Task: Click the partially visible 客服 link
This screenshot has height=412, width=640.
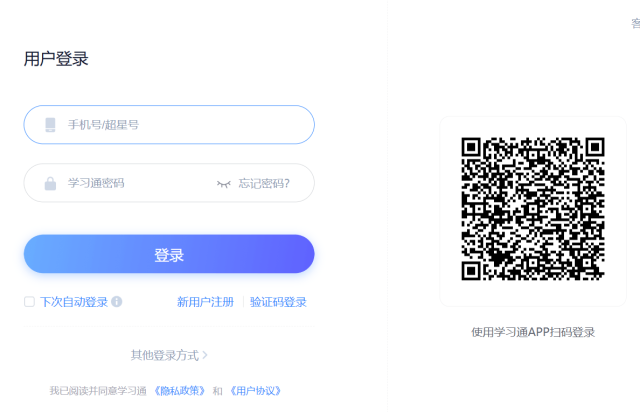Action: (x=636, y=23)
